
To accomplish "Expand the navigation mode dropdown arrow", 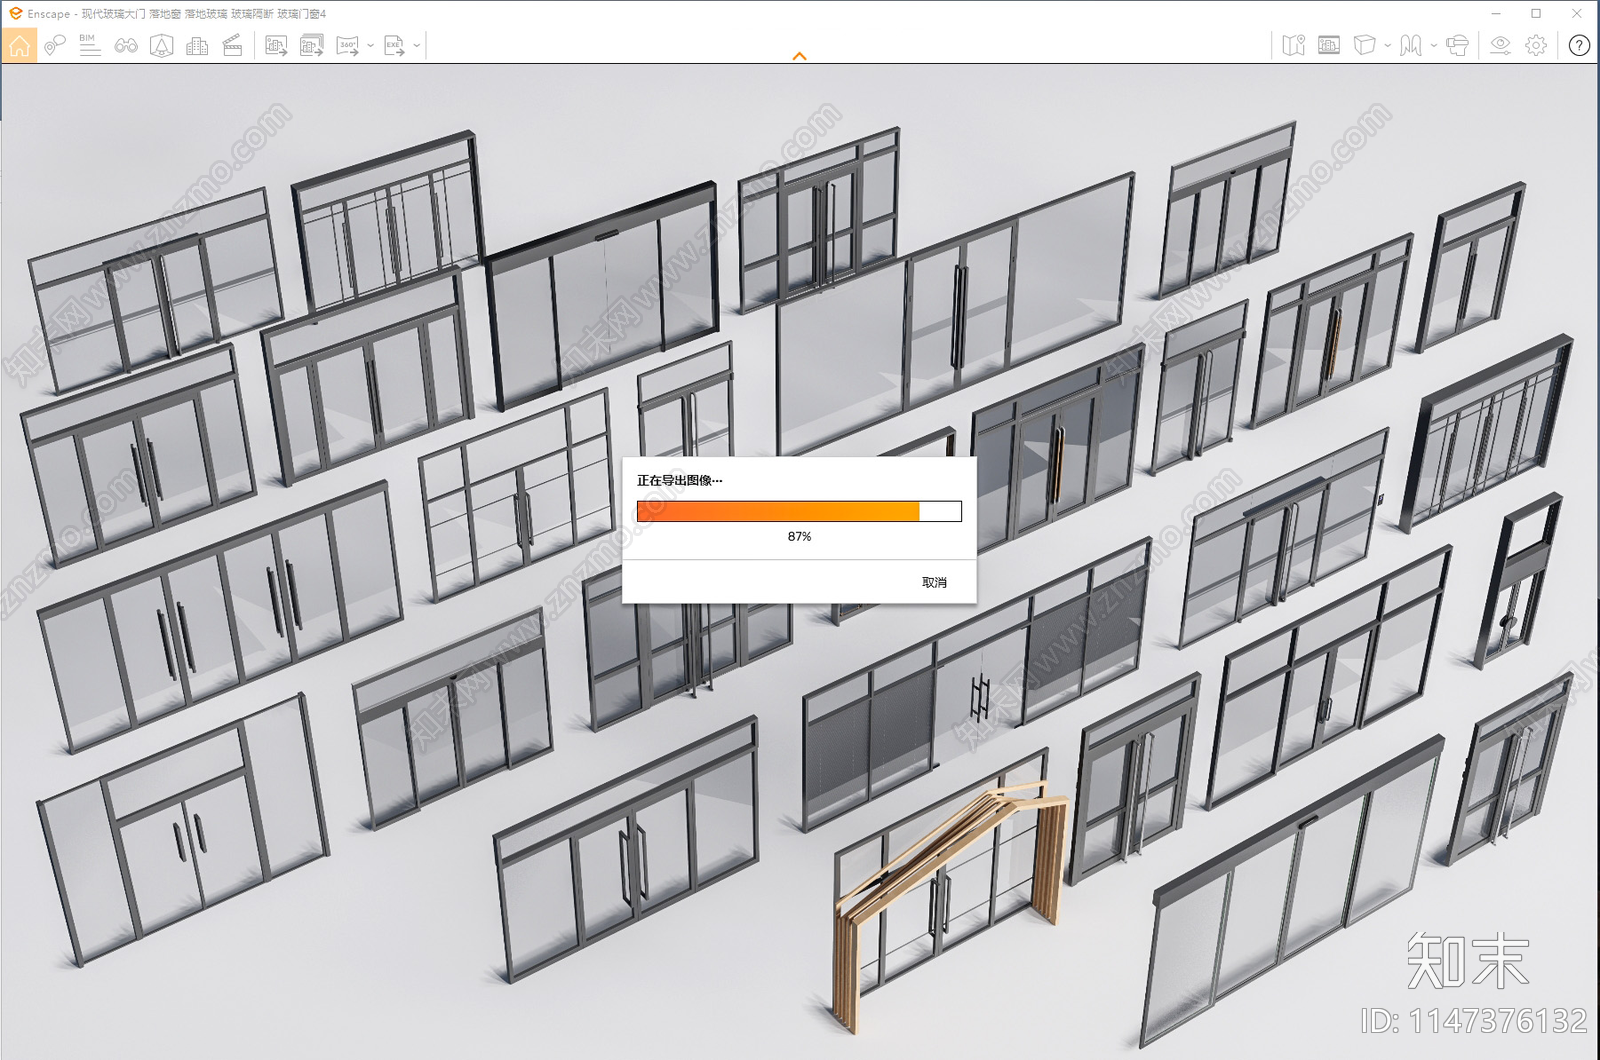I will 1434,45.
